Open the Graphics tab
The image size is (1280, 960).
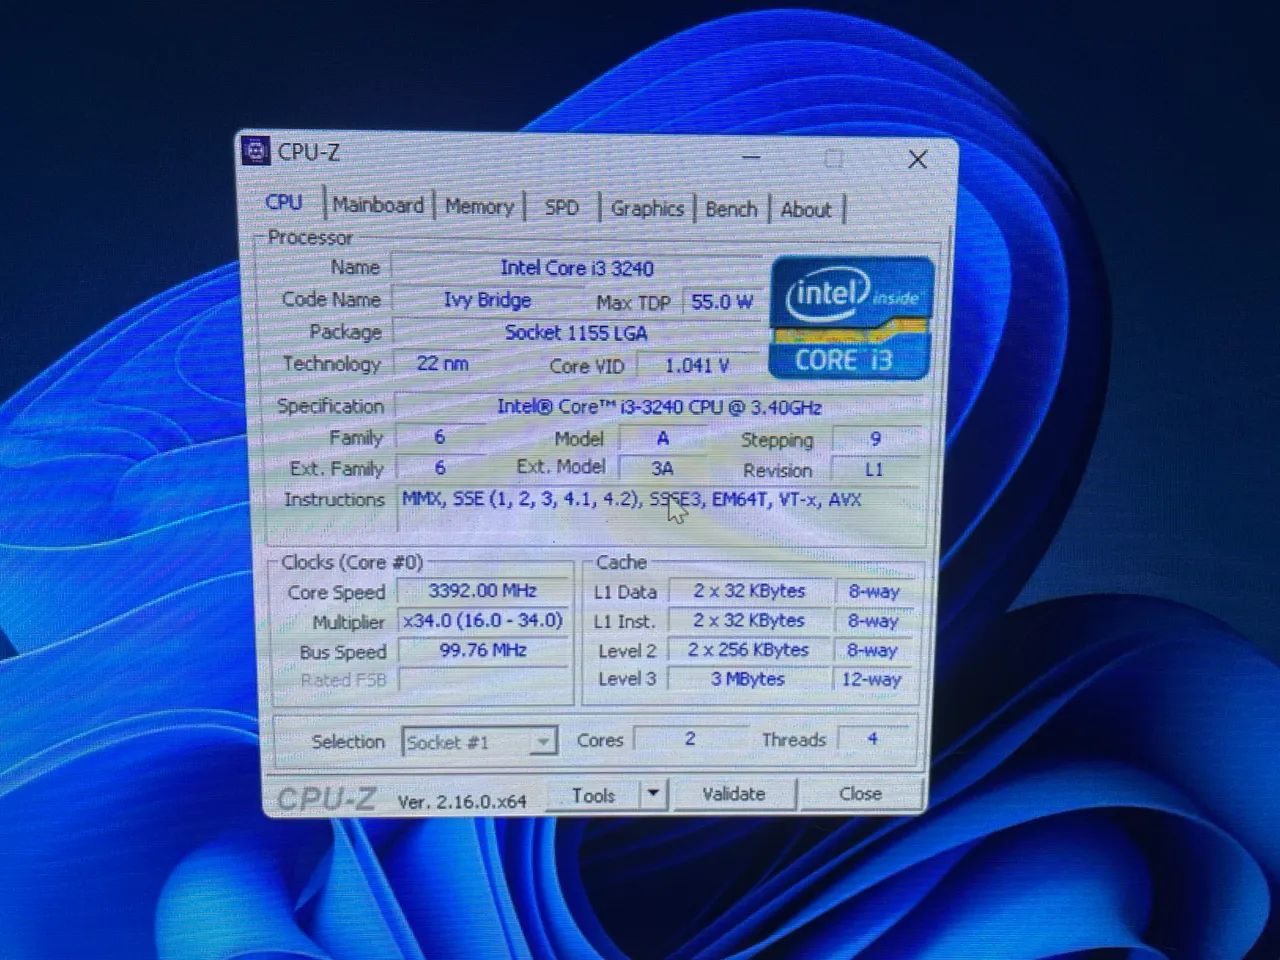(647, 209)
